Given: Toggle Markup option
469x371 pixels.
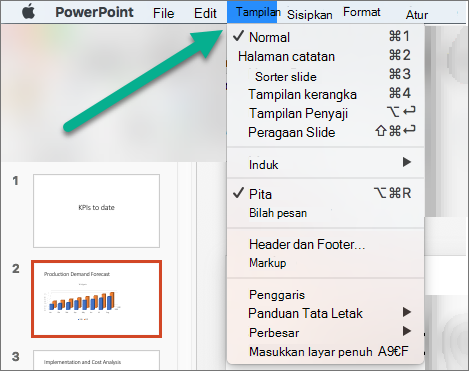Looking at the screenshot, I should click(x=325, y=263).
